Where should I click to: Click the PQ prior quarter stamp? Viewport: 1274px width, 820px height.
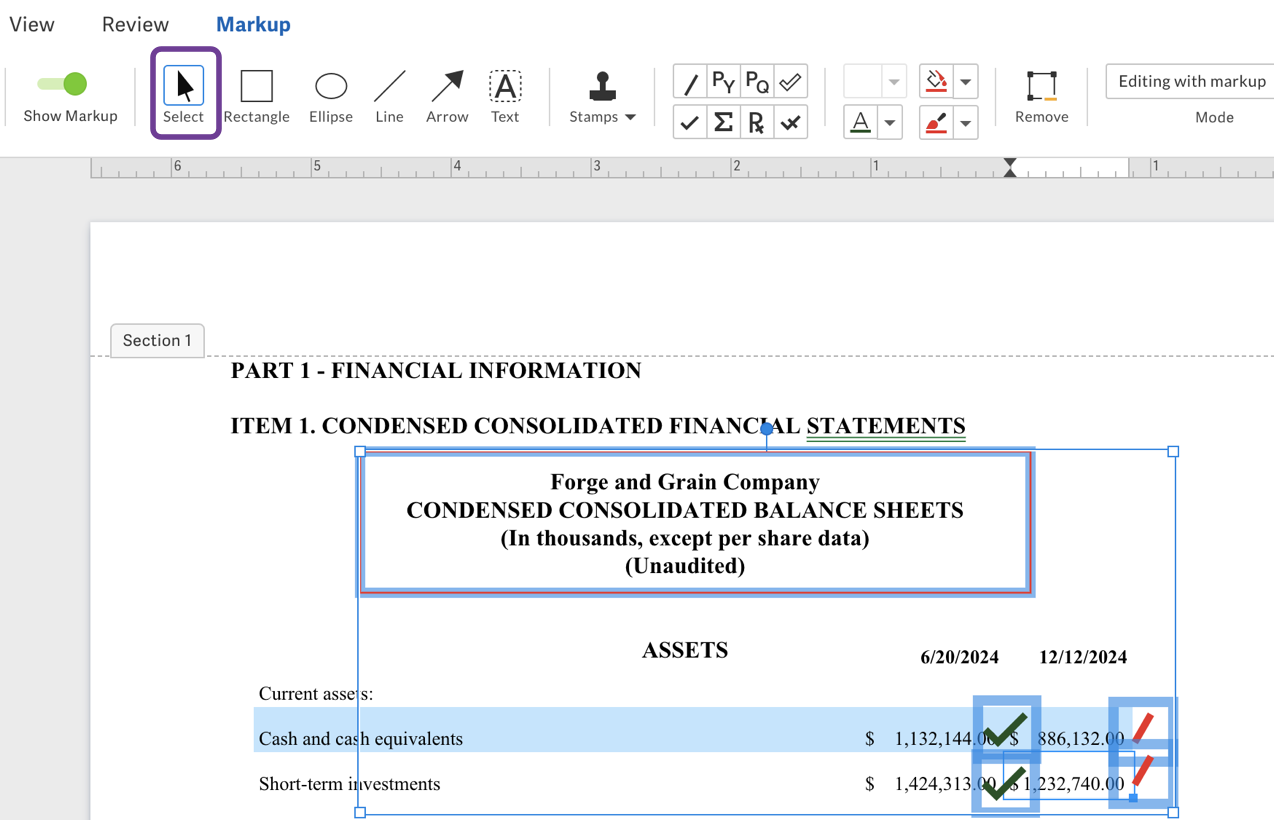757,82
